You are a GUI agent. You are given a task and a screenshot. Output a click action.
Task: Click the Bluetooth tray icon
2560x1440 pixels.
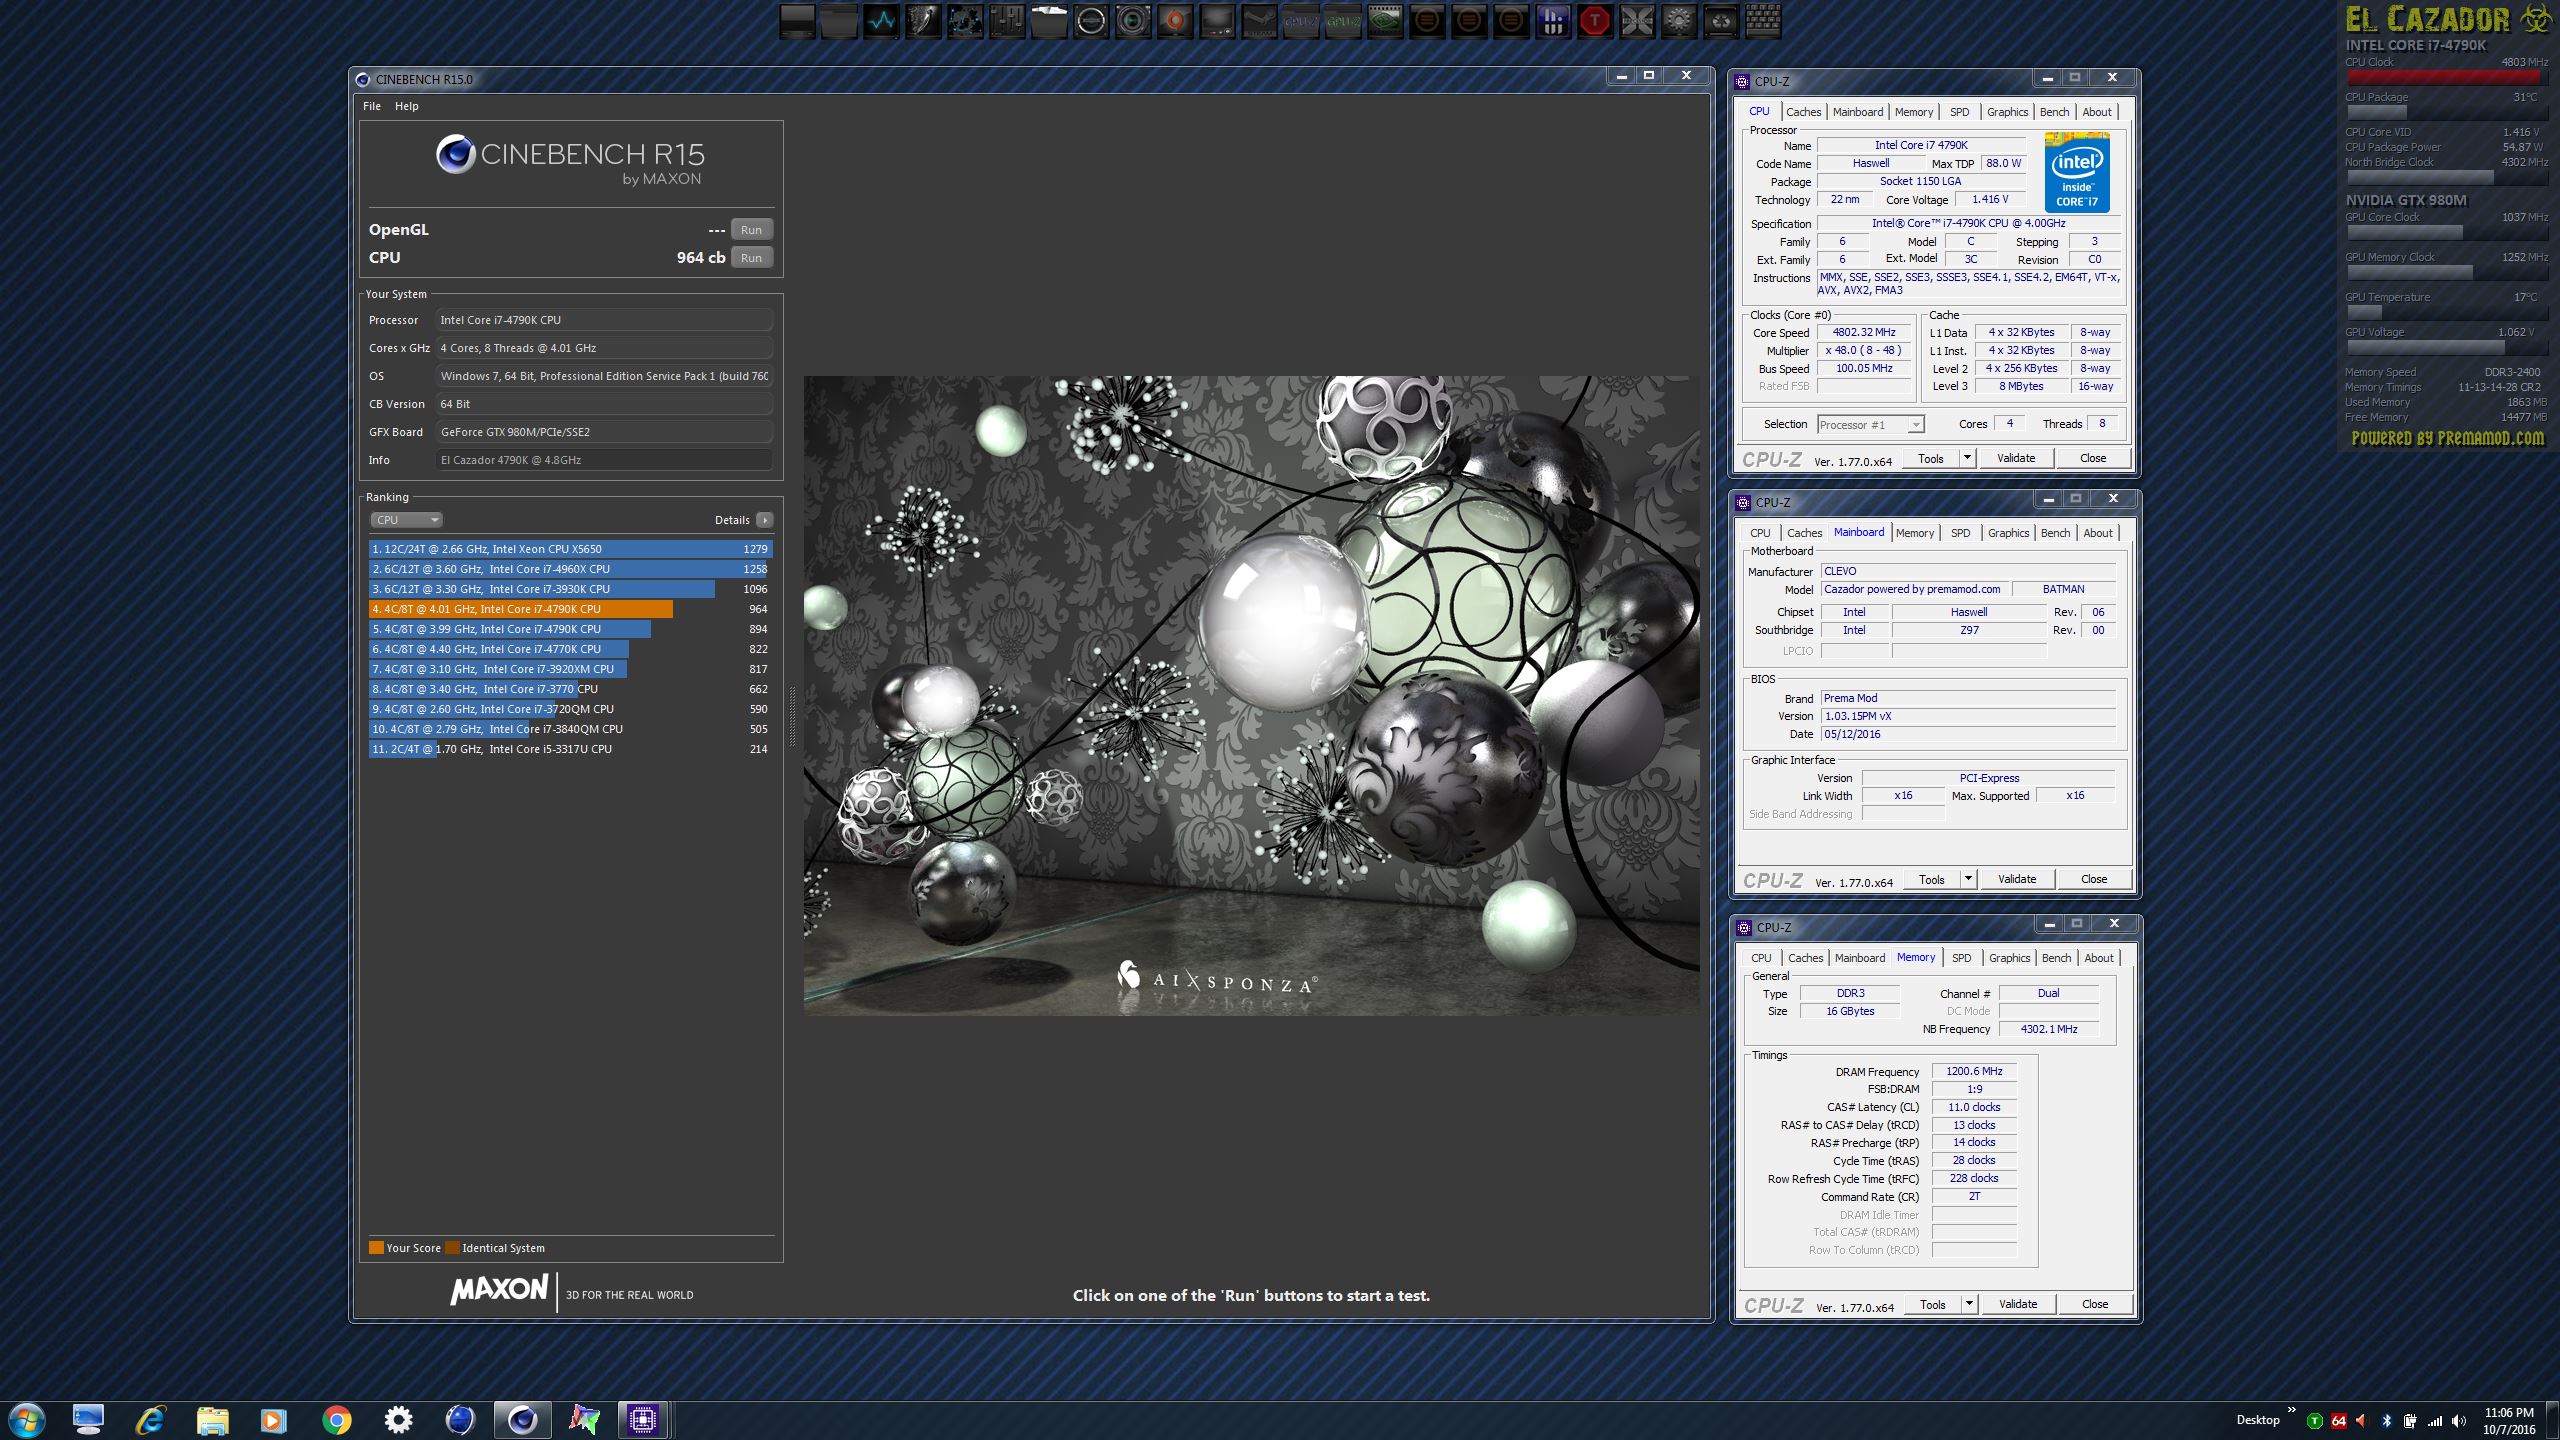2386,1421
